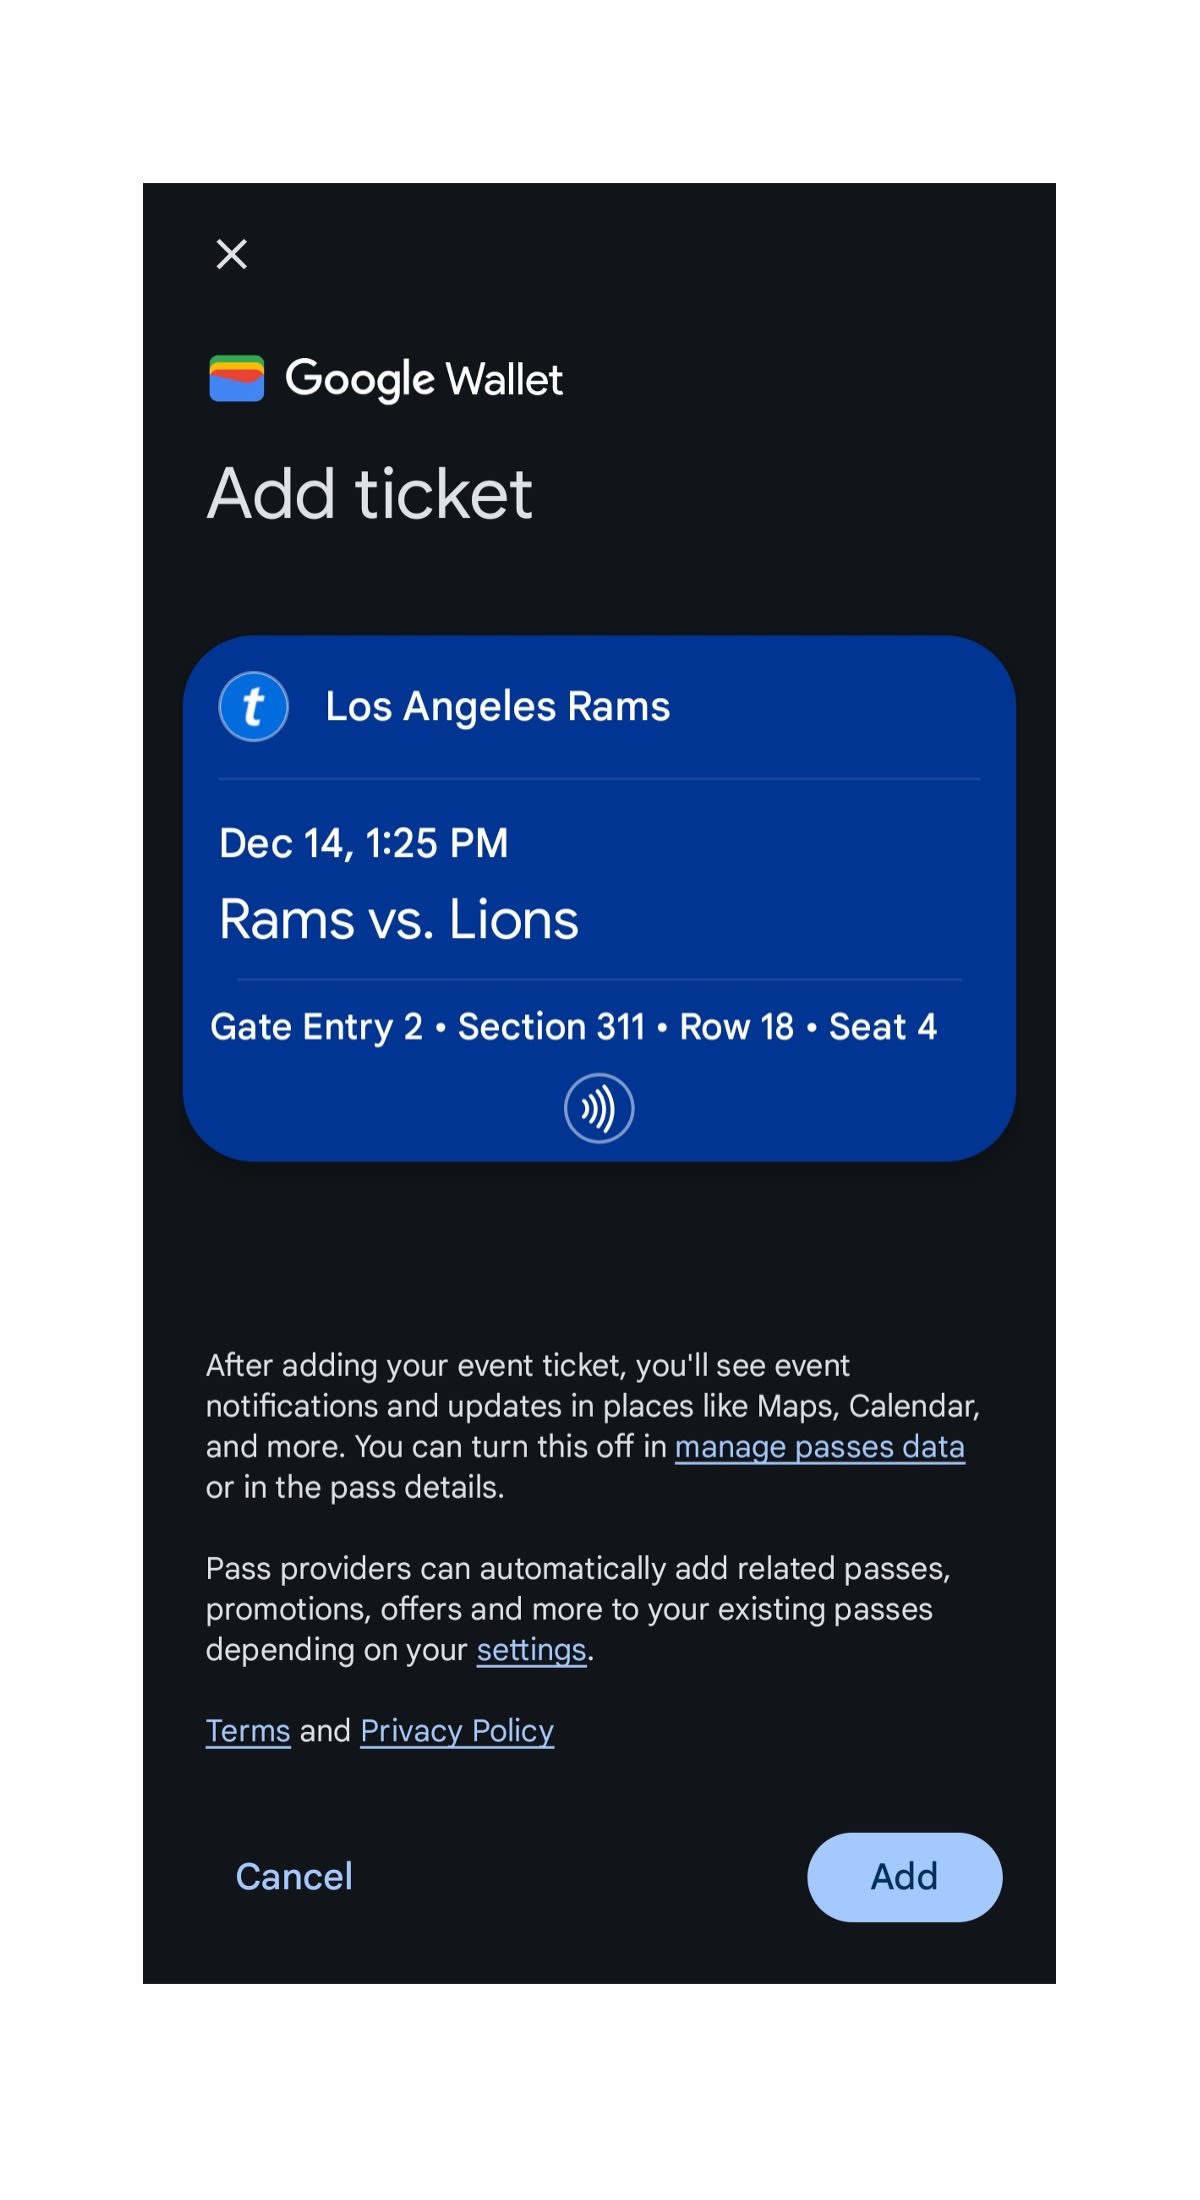Open the "settings" link

pyautogui.click(x=531, y=1650)
